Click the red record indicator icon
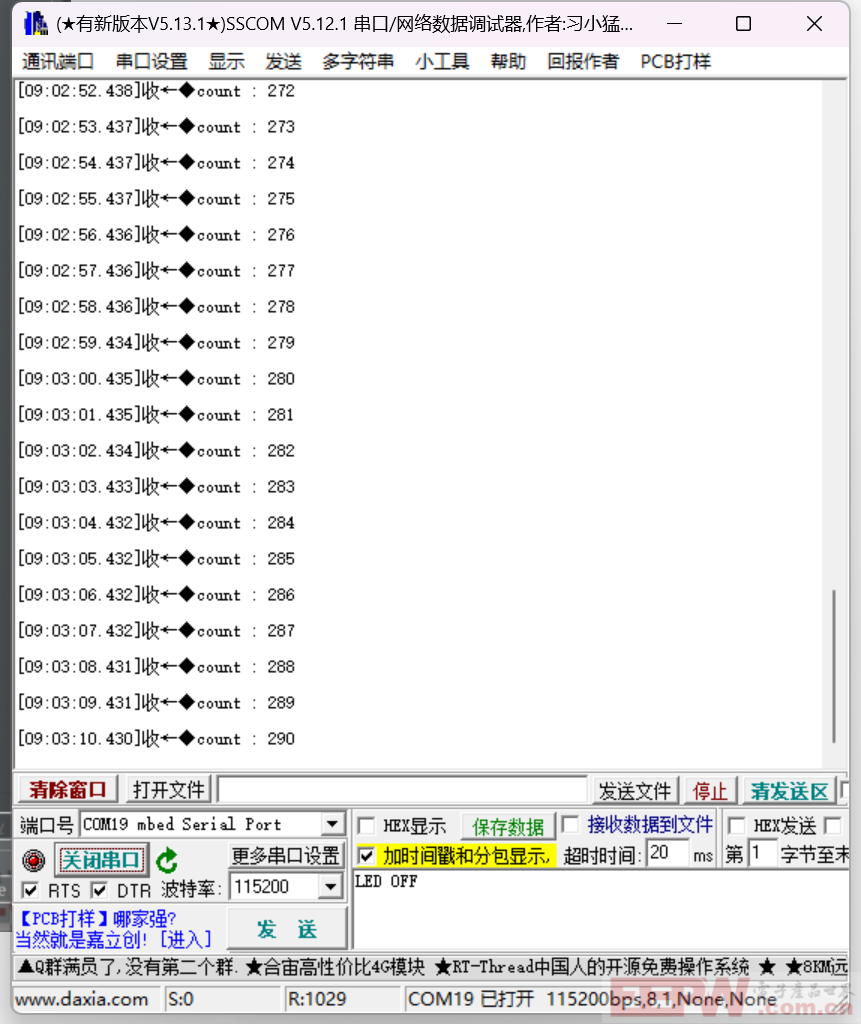The width and height of the screenshot is (861, 1024). 34,860
